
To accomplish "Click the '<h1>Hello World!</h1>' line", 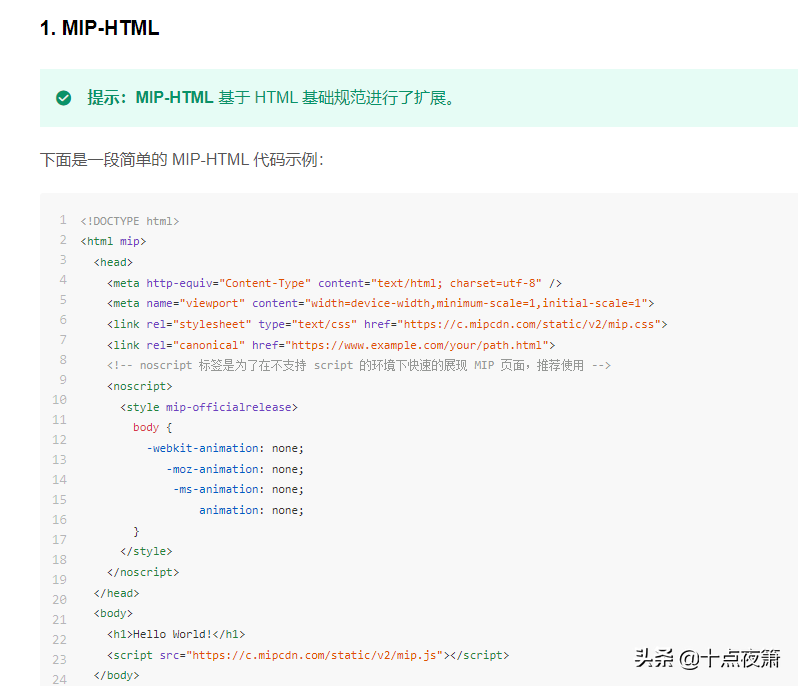I will pyautogui.click(x=176, y=635).
